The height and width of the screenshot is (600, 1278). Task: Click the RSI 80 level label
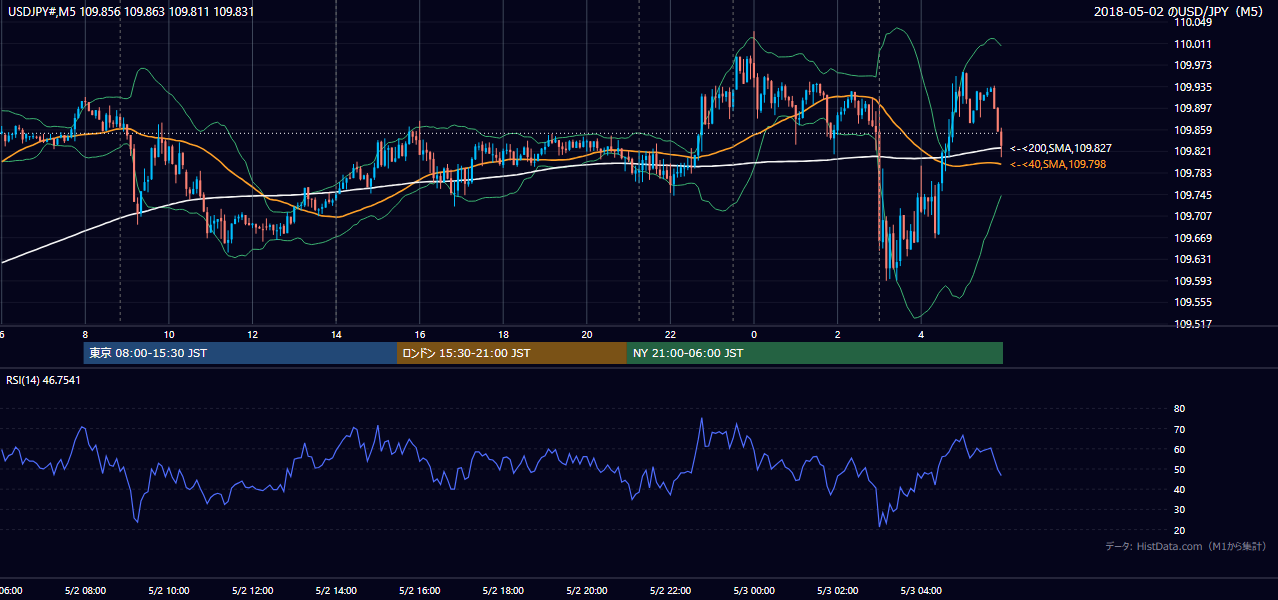point(1179,409)
